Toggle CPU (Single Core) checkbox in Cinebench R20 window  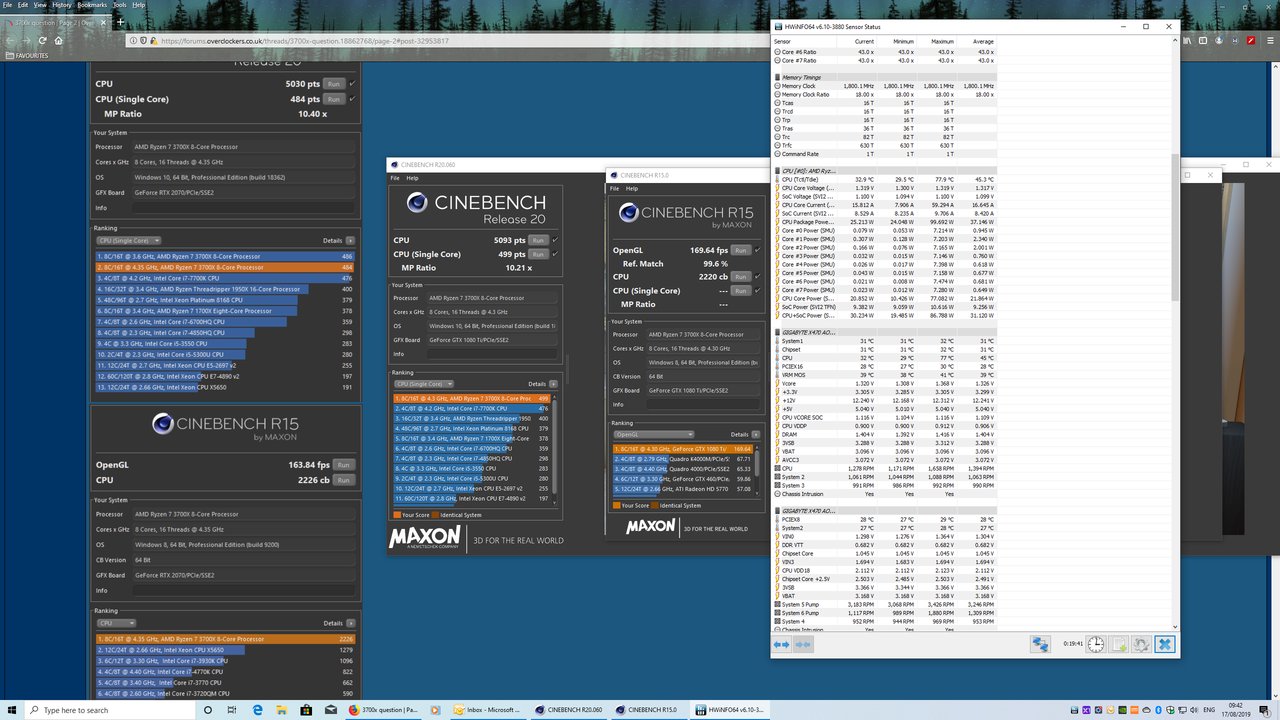point(555,254)
